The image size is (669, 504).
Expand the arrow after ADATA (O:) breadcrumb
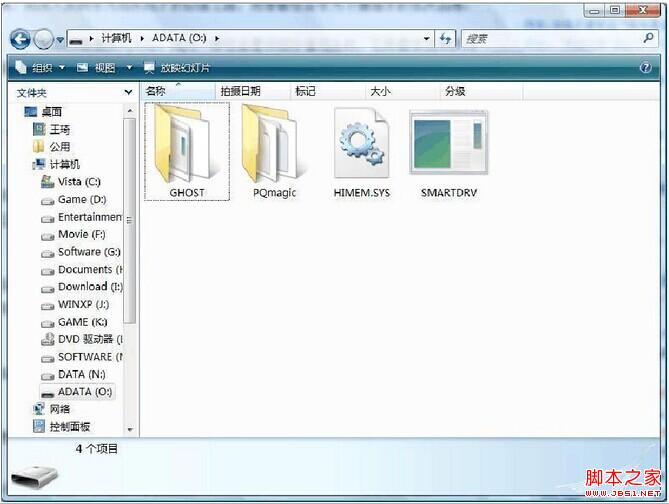point(217,39)
